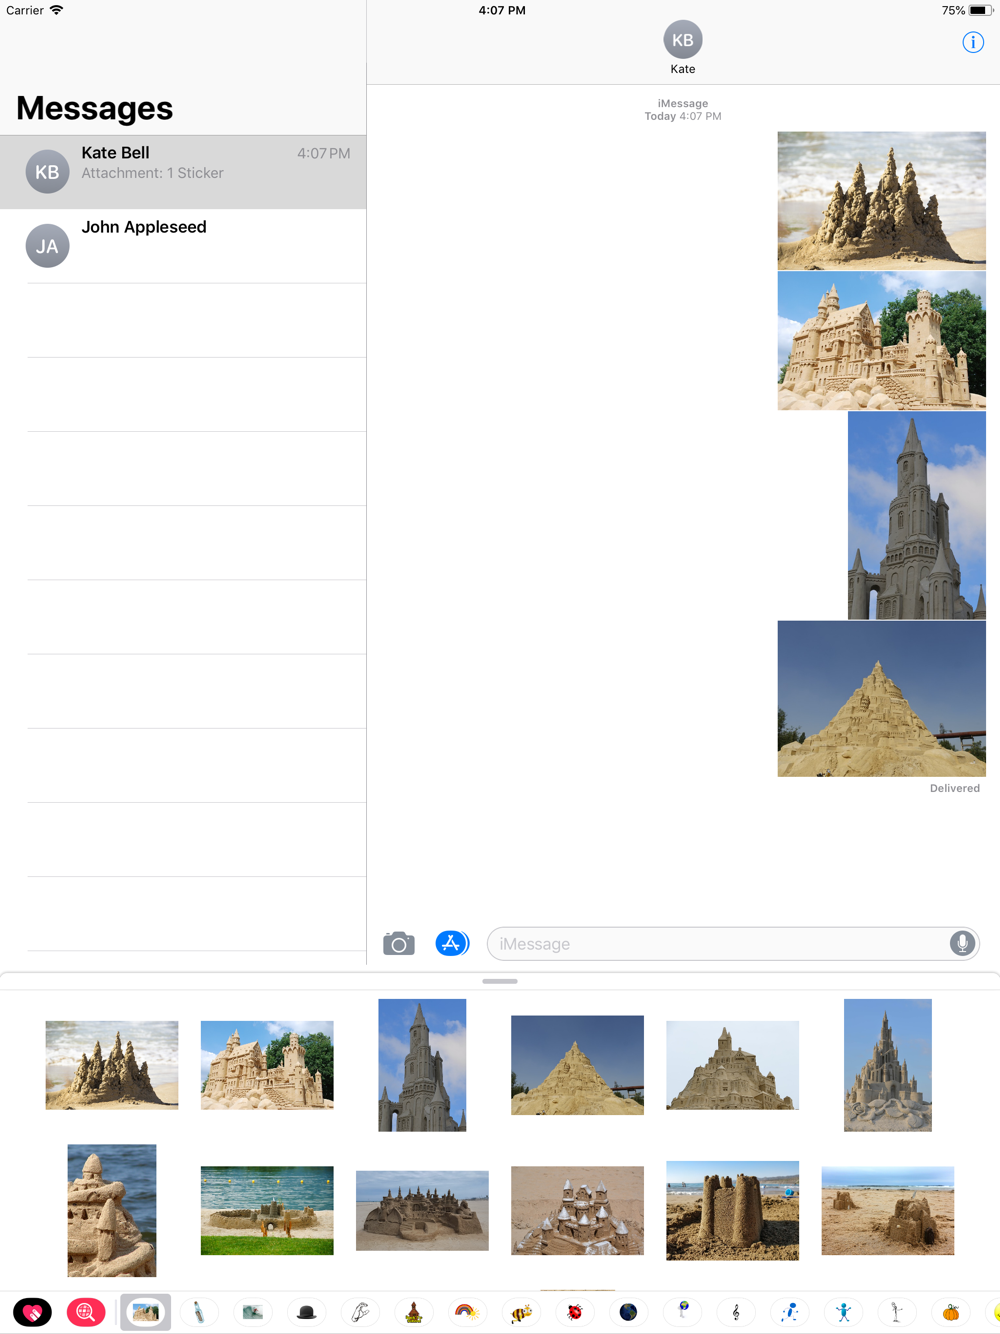Tap the JA avatar for John Appleseed
1000x1334 pixels.
(x=47, y=246)
